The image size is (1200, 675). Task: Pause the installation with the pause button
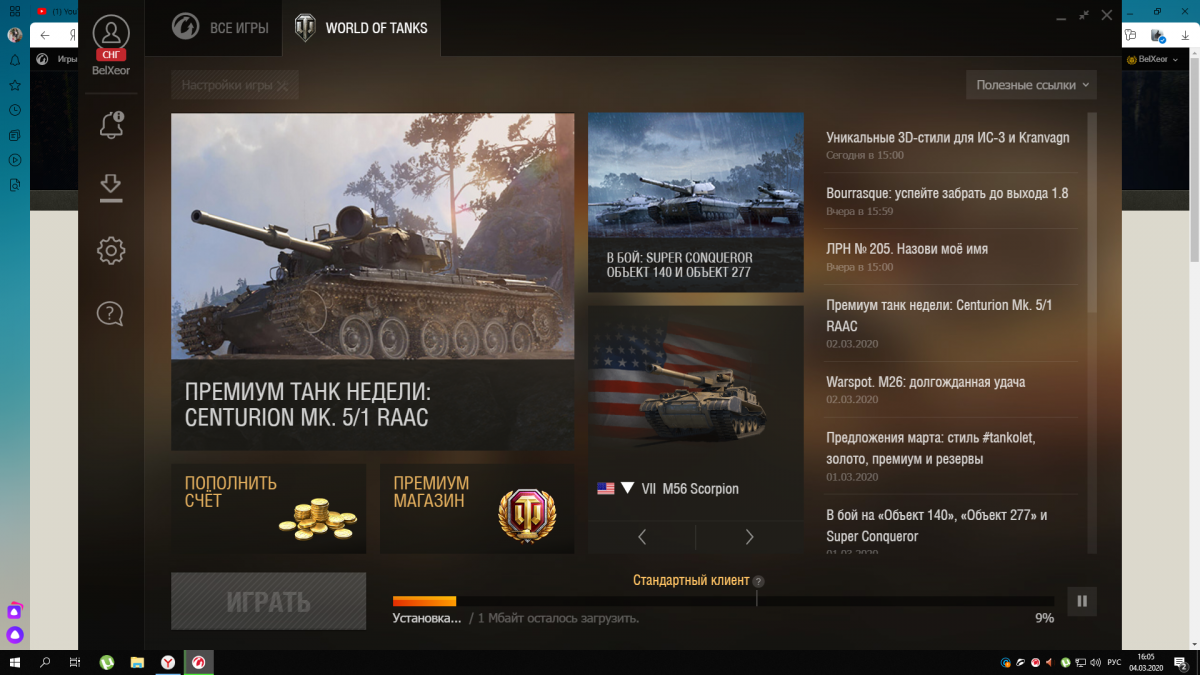pyautogui.click(x=1082, y=601)
